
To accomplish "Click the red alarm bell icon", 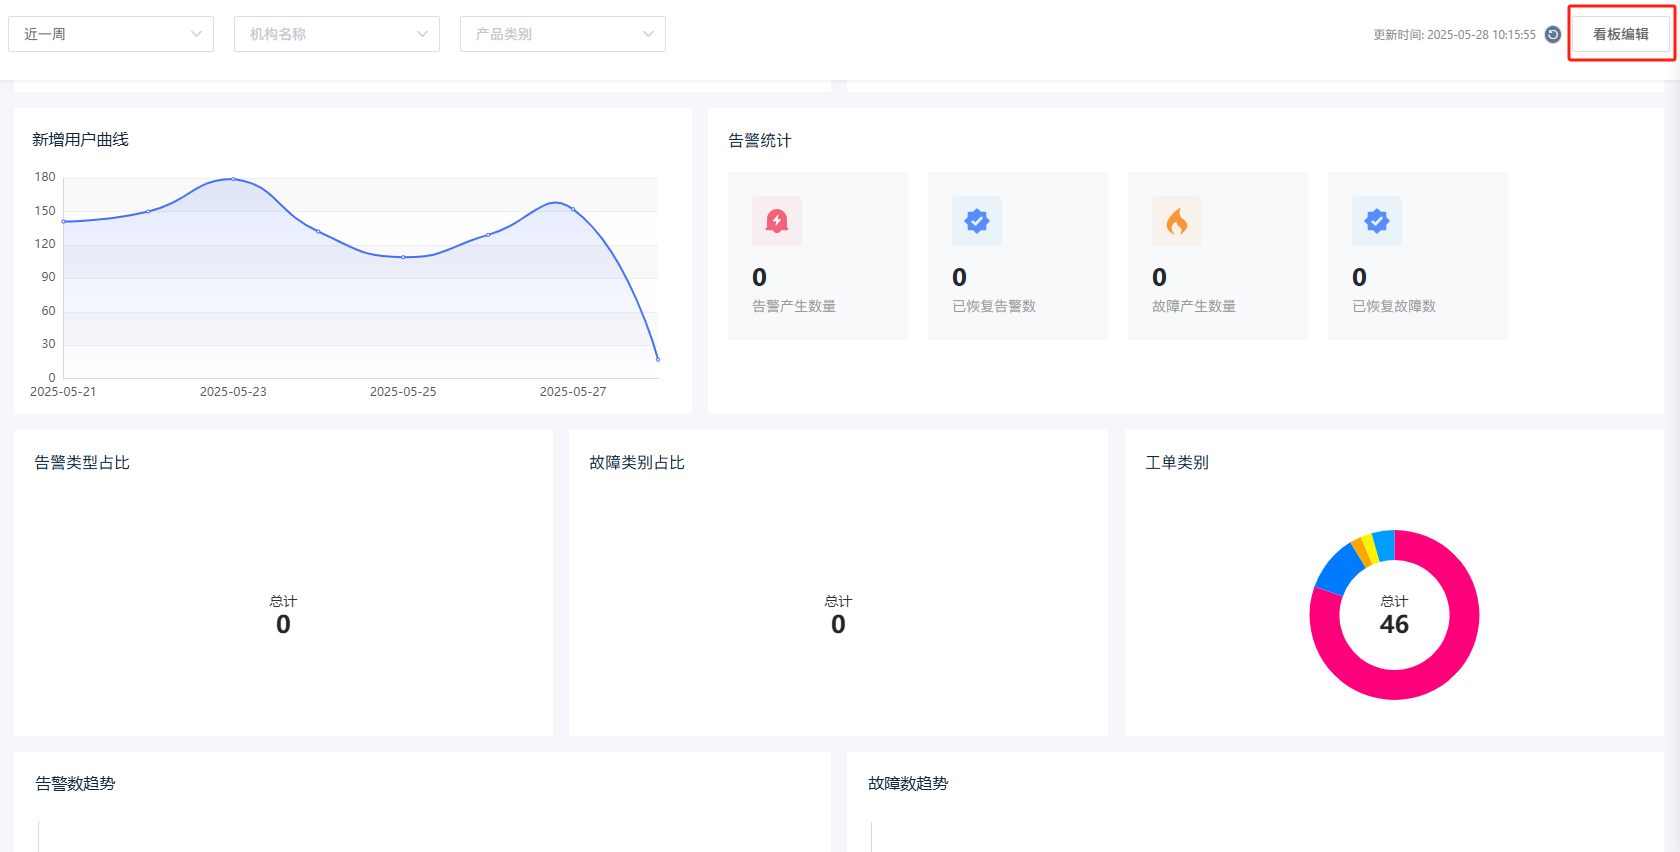I will pos(777,221).
